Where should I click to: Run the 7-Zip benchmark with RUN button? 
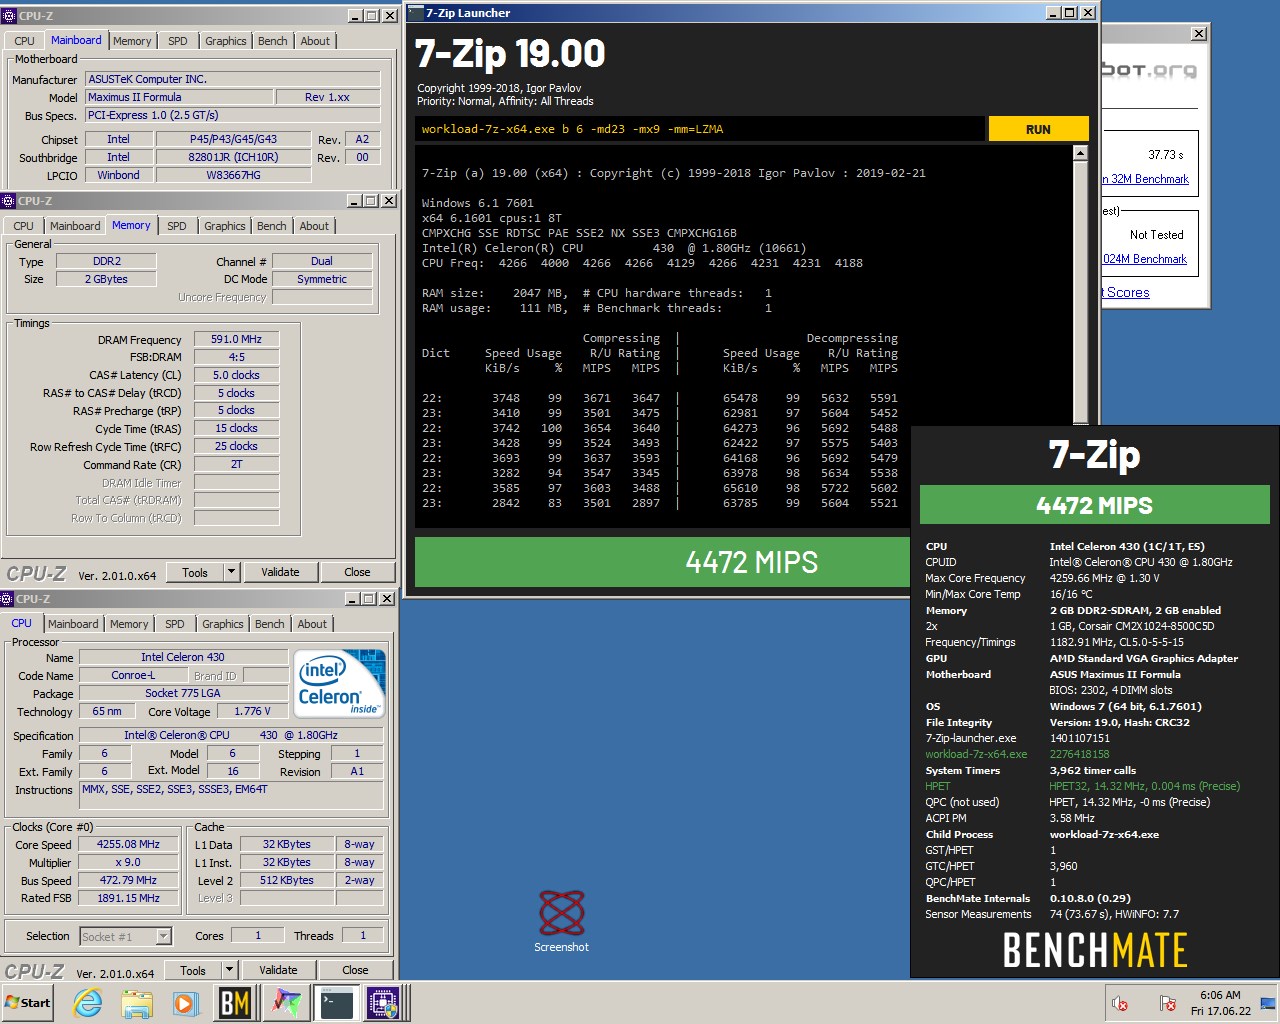click(x=1038, y=129)
